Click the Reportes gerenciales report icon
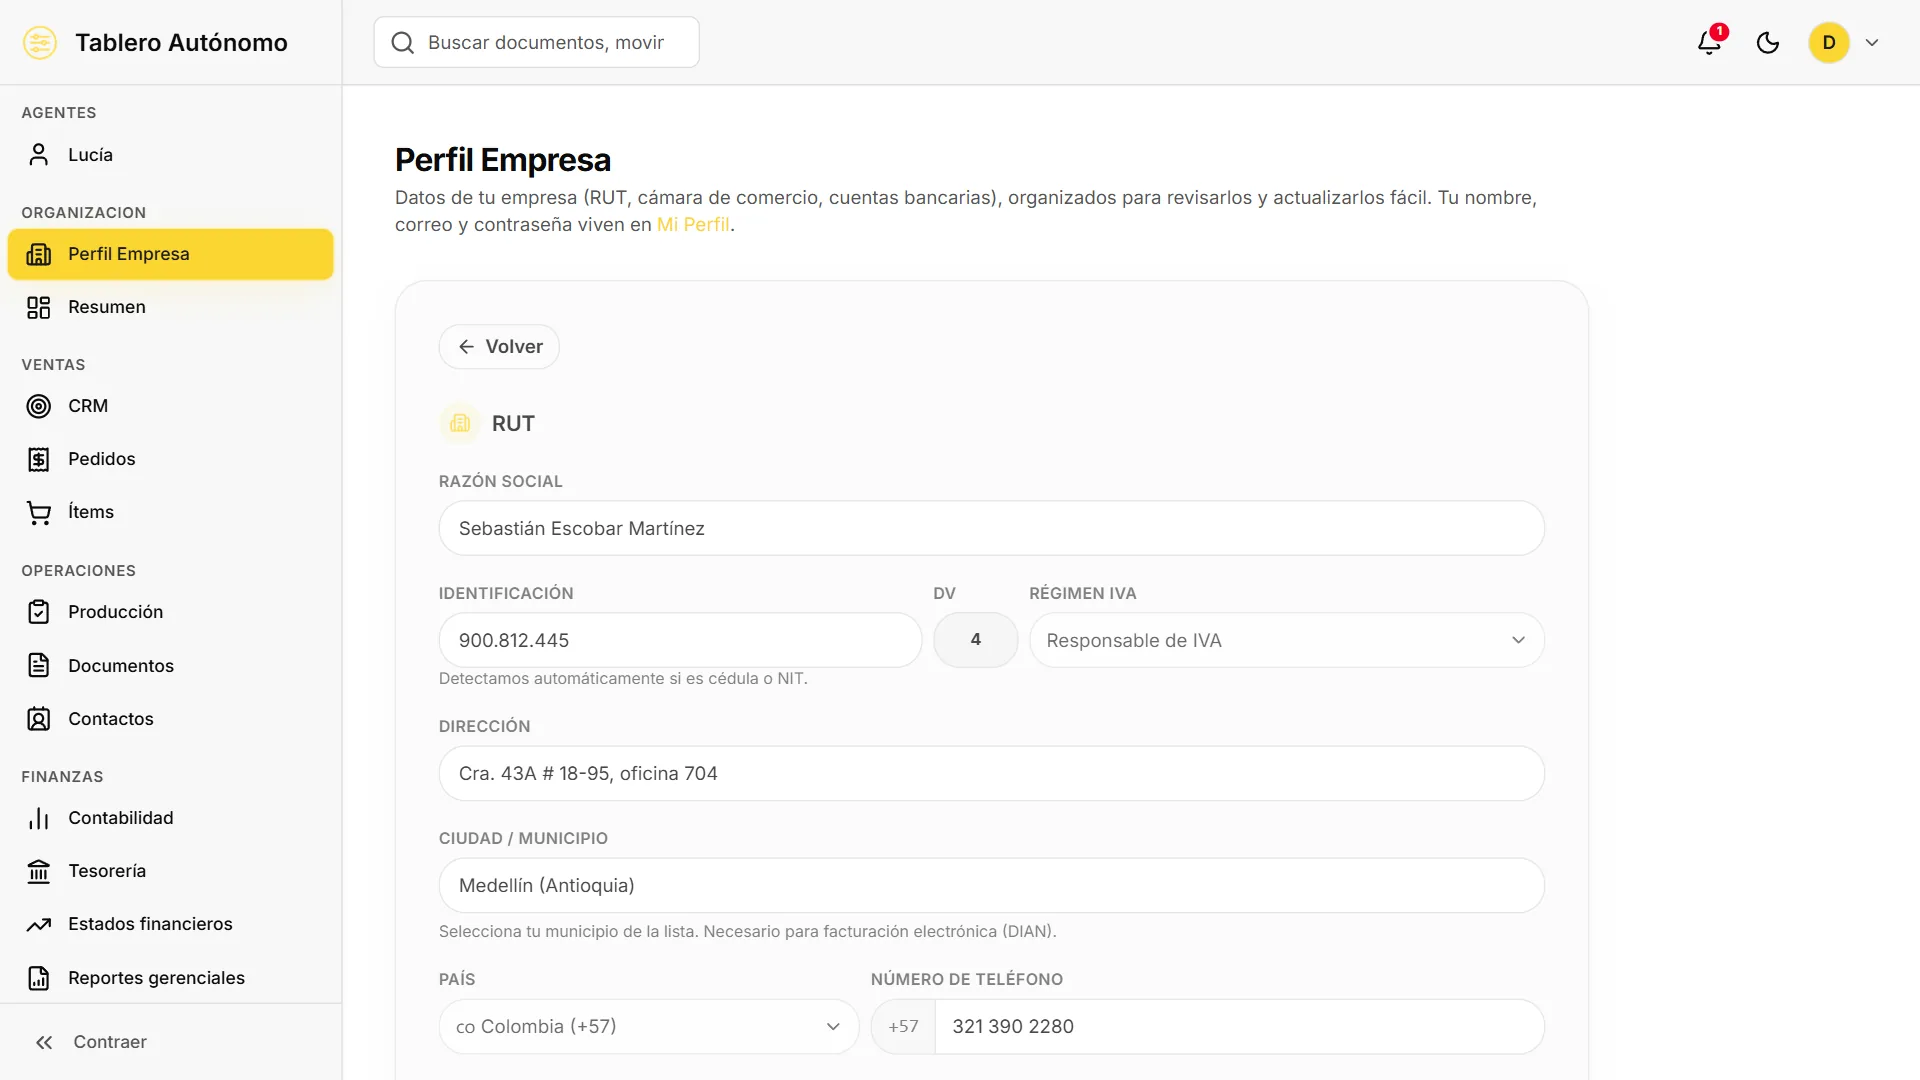1920x1080 pixels. (x=39, y=978)
